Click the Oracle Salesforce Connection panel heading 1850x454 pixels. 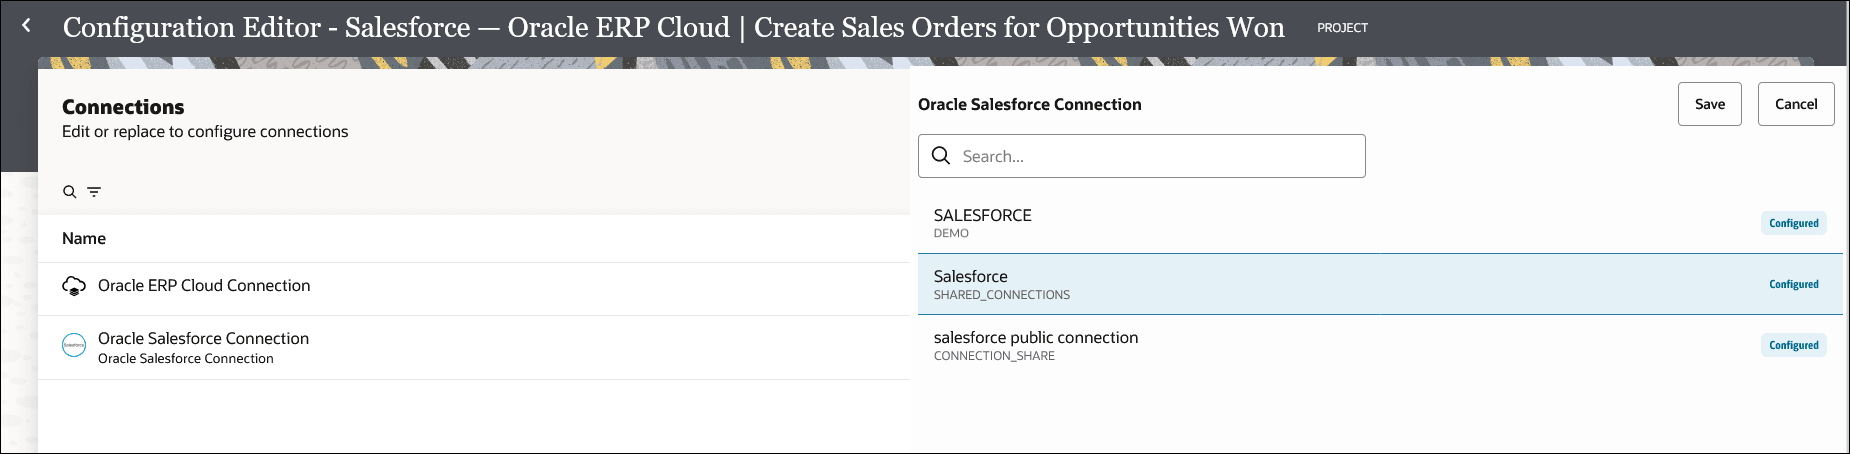click(1029, 104)
